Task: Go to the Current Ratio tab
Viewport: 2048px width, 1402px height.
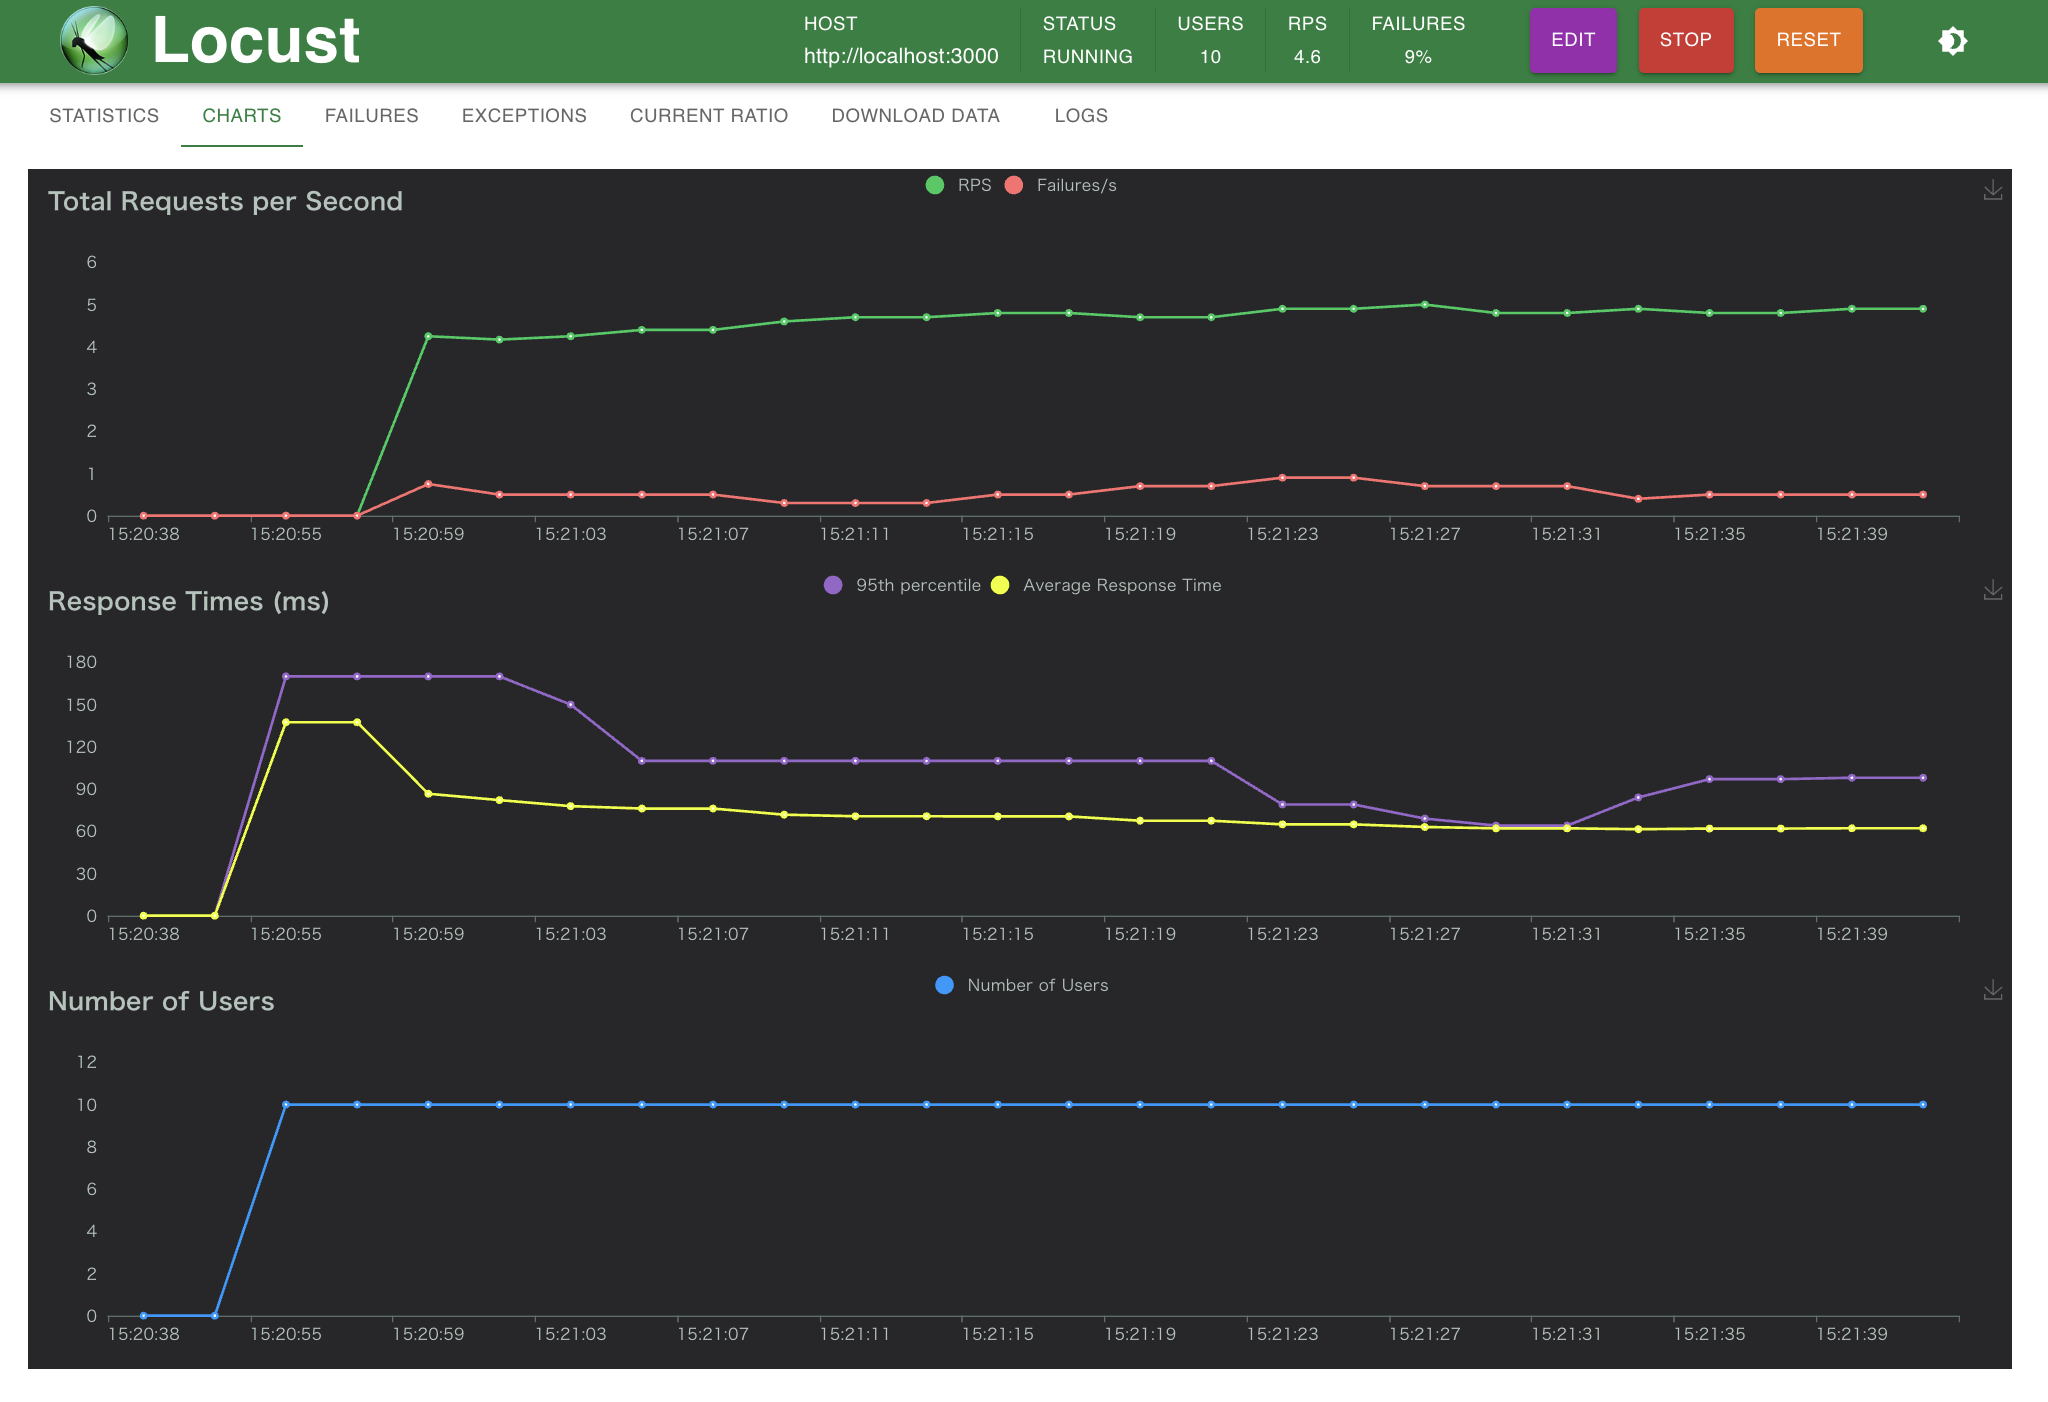Action: 708,115
